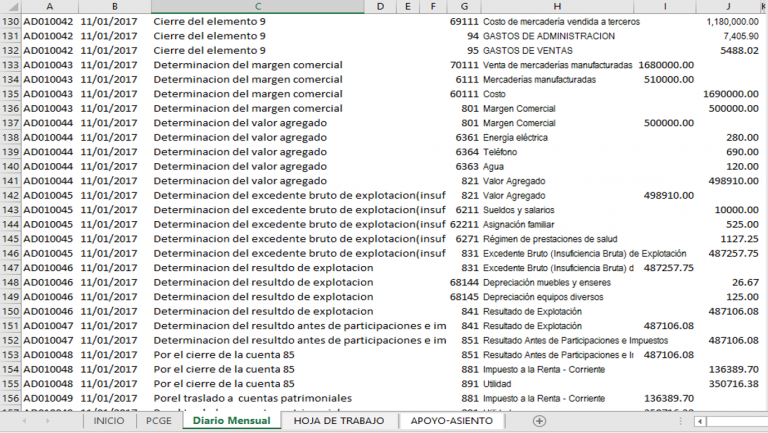
Task: Select the Diario Mensual sheet tab
Action: pos(232,421)
